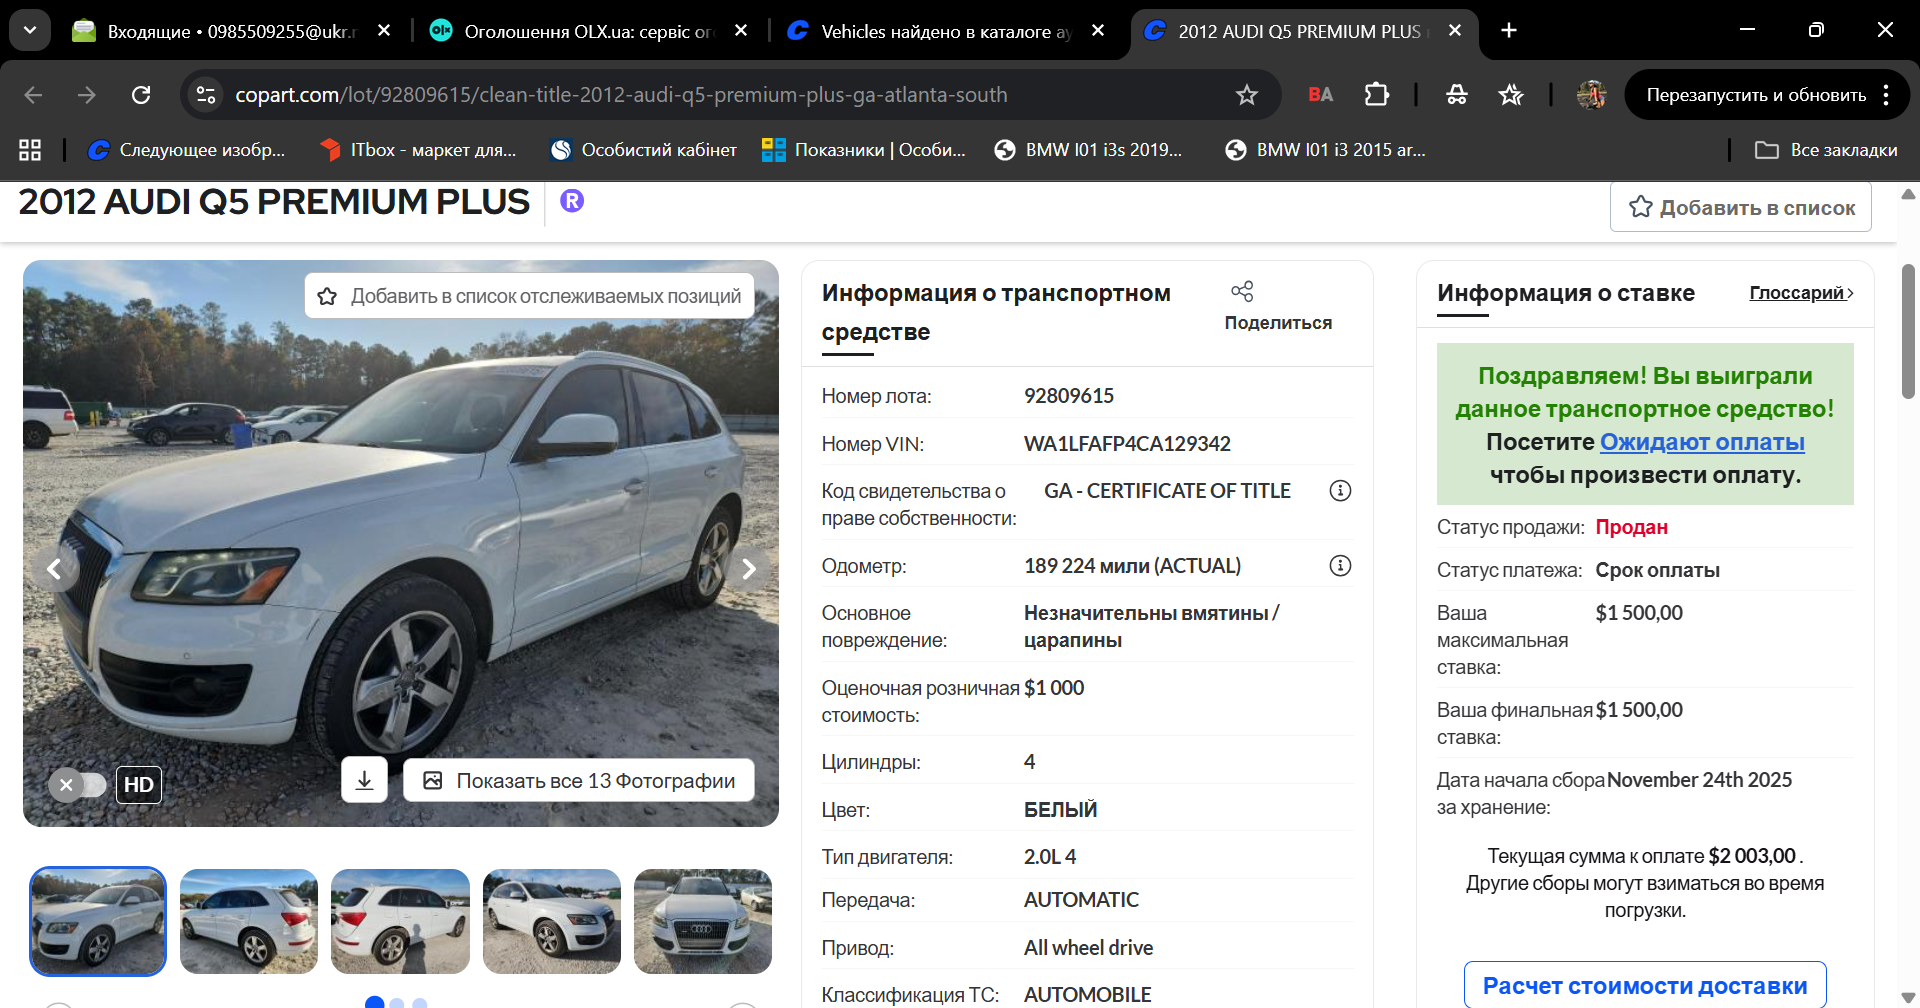View site information icon in address bar
The height and width of the screenshot is (1008, 1920).
tap(206, 95)
